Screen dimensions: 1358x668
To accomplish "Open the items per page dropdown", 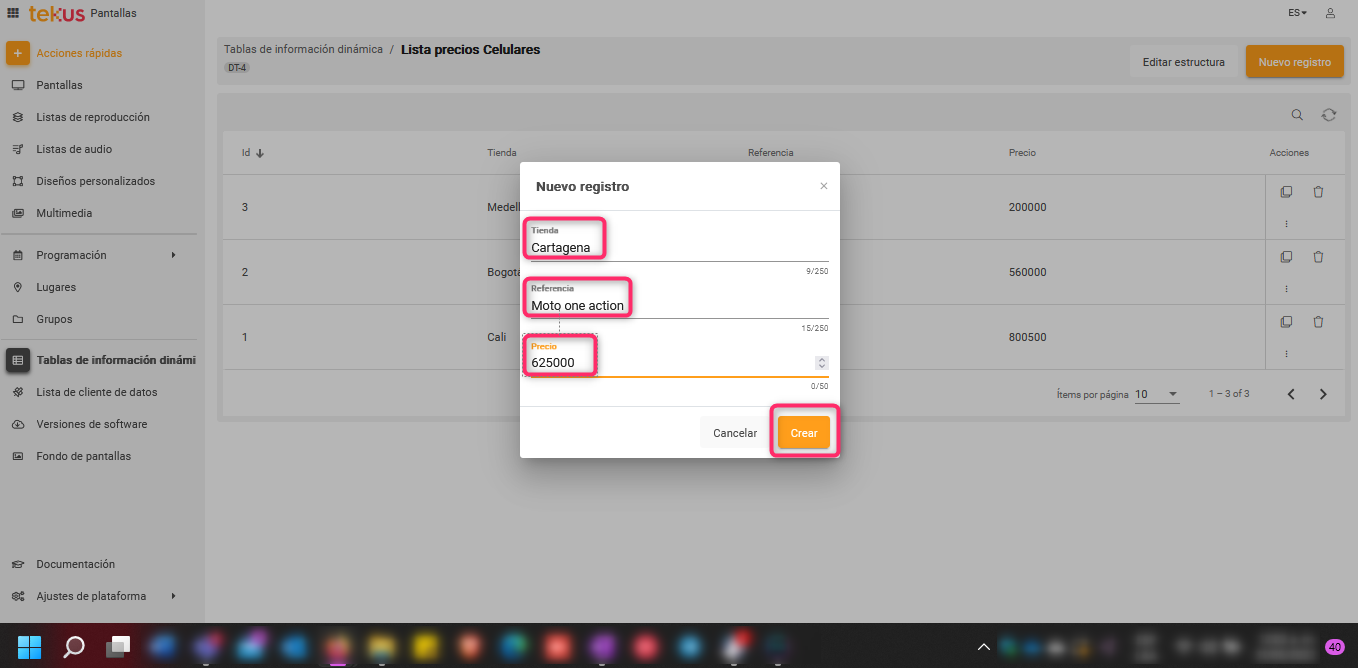I will (1157, 394).
